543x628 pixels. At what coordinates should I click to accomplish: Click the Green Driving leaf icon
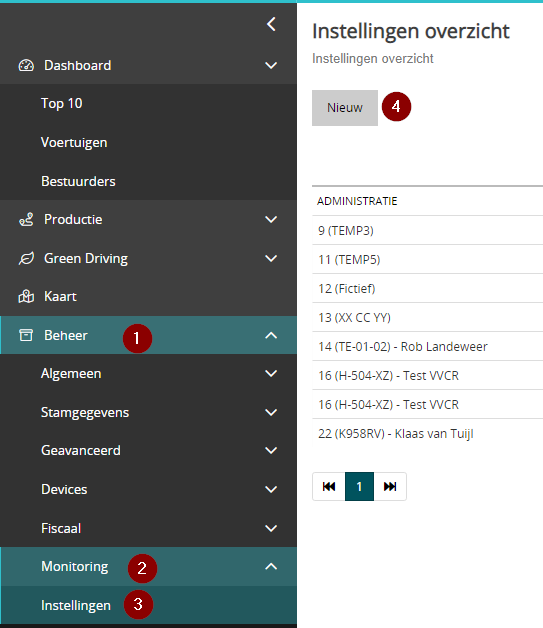tap(26, 258)
